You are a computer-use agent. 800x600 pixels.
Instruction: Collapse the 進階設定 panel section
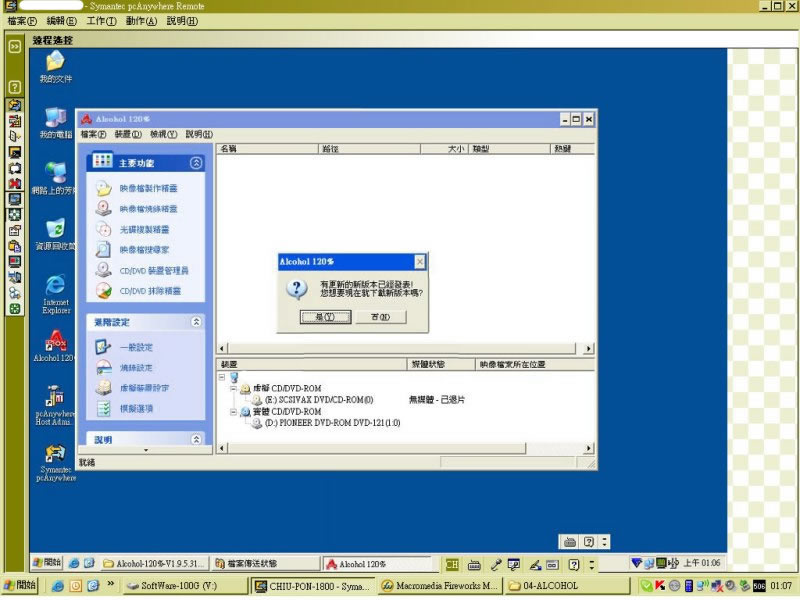click(196, 322)
